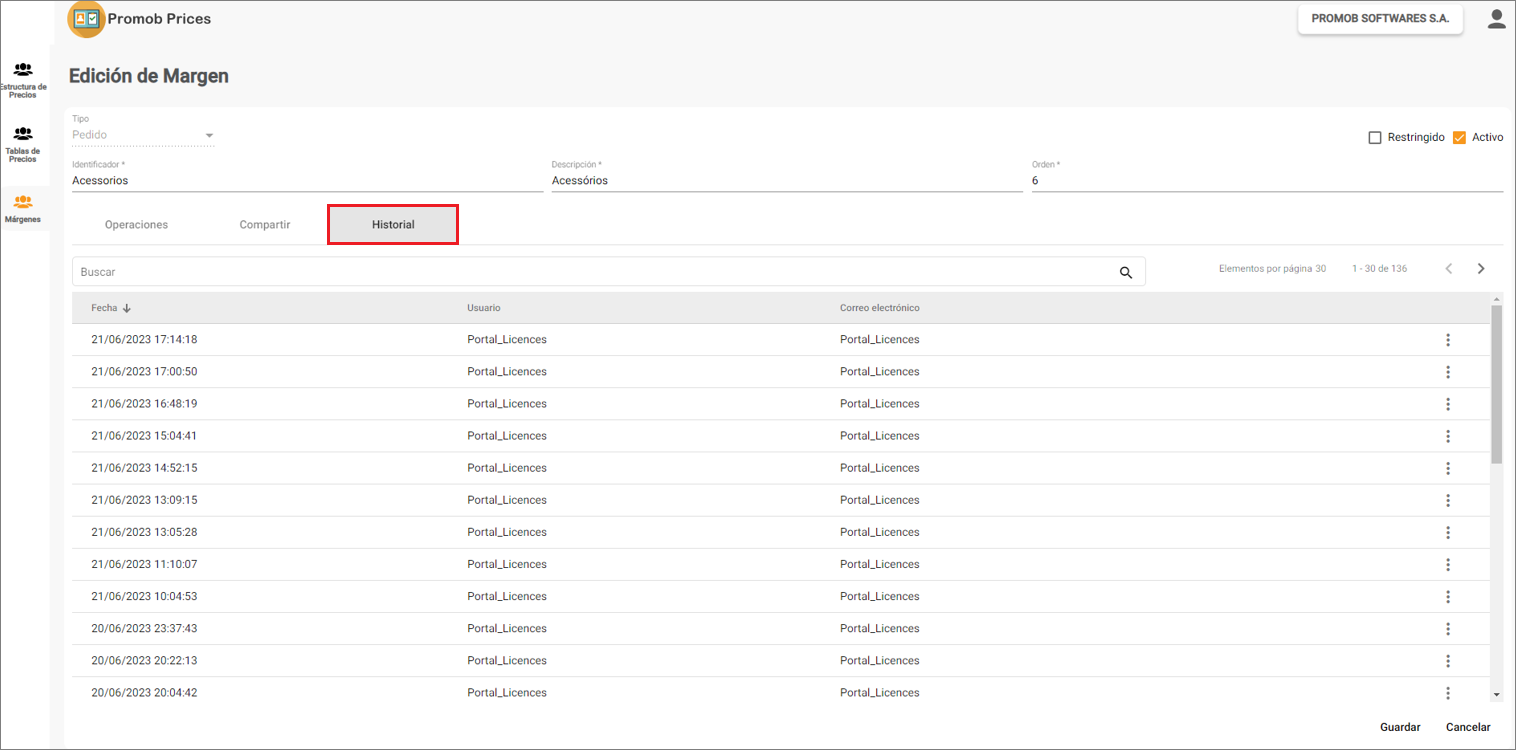
Task: Expand the Tipo Pedido dropdown
Action: [143, 135]
